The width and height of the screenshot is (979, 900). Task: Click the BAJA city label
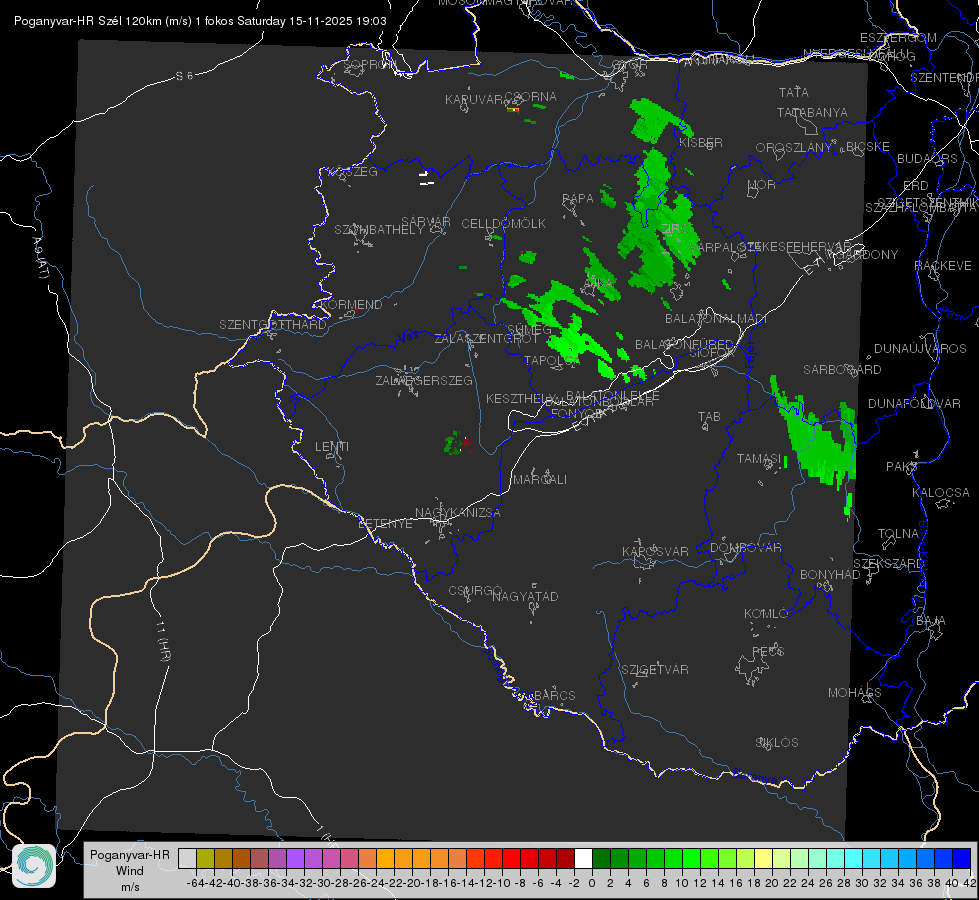(x=931, y=621)
